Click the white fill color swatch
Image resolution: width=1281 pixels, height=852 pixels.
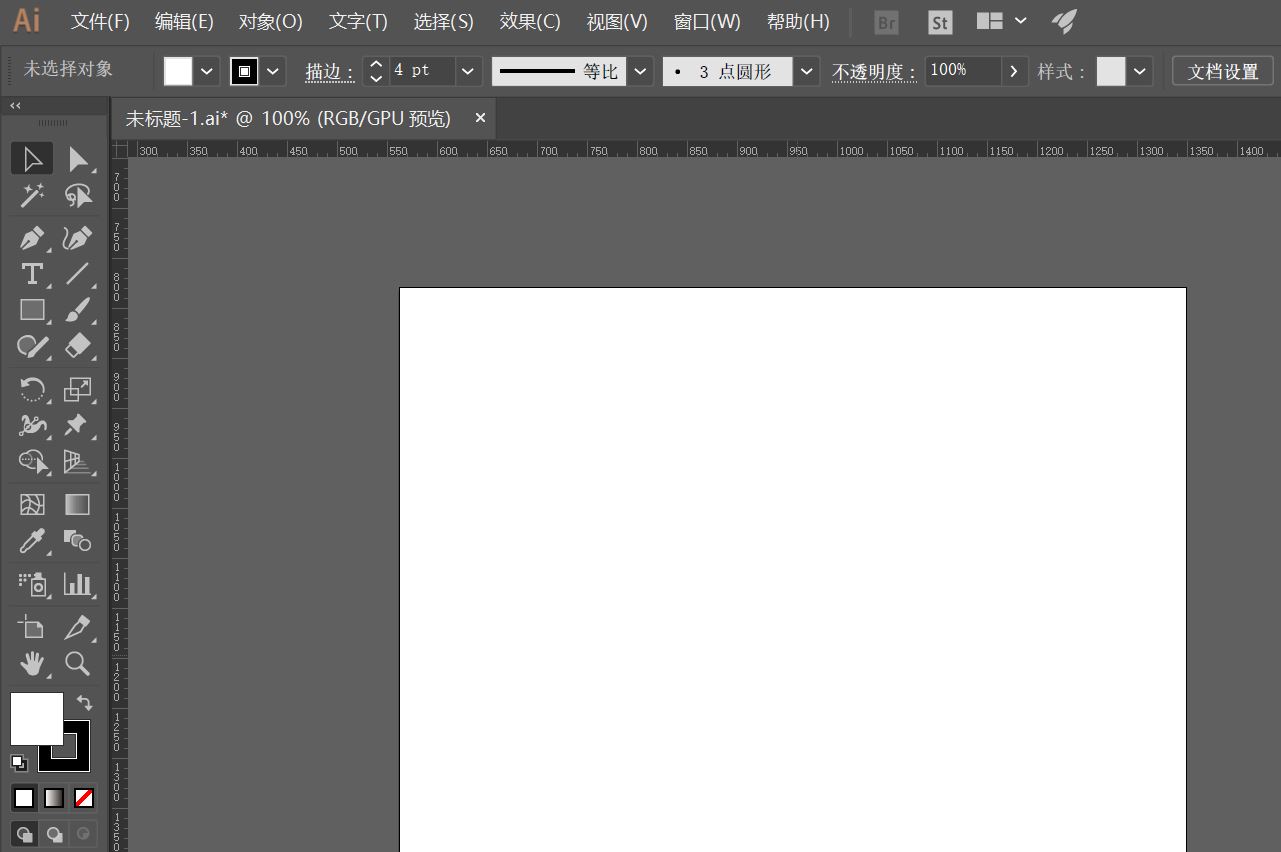tap(178, 71)
